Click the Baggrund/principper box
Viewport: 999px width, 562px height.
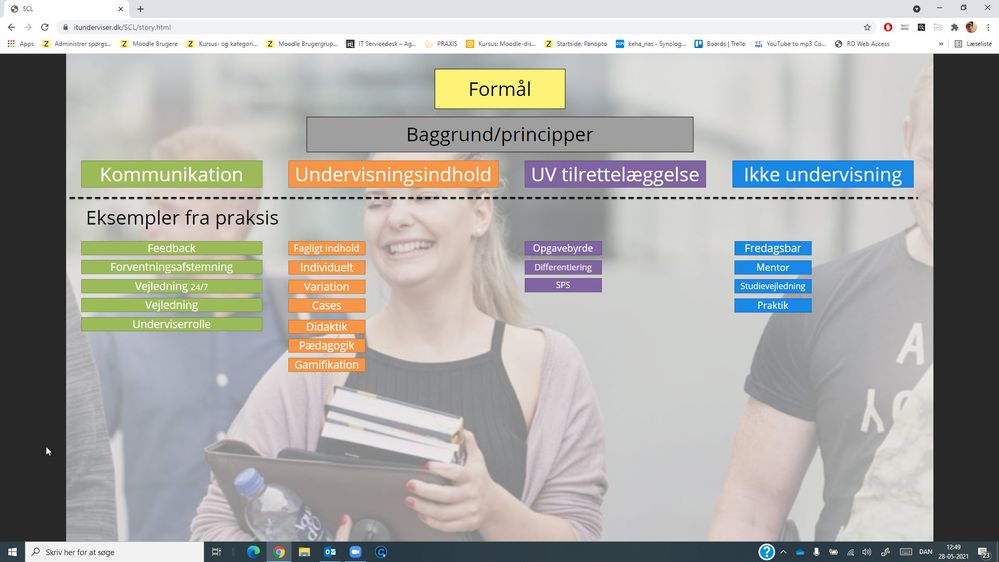pyautogui.click(x=500, y=134)
